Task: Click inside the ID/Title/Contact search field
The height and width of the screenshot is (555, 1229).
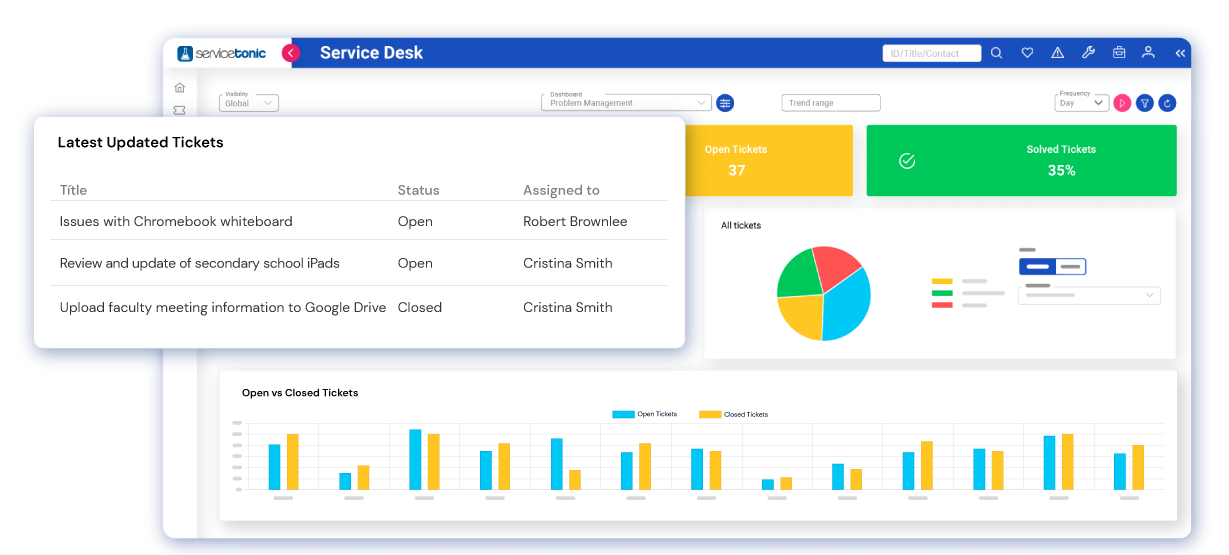Action: click(931, 54)
